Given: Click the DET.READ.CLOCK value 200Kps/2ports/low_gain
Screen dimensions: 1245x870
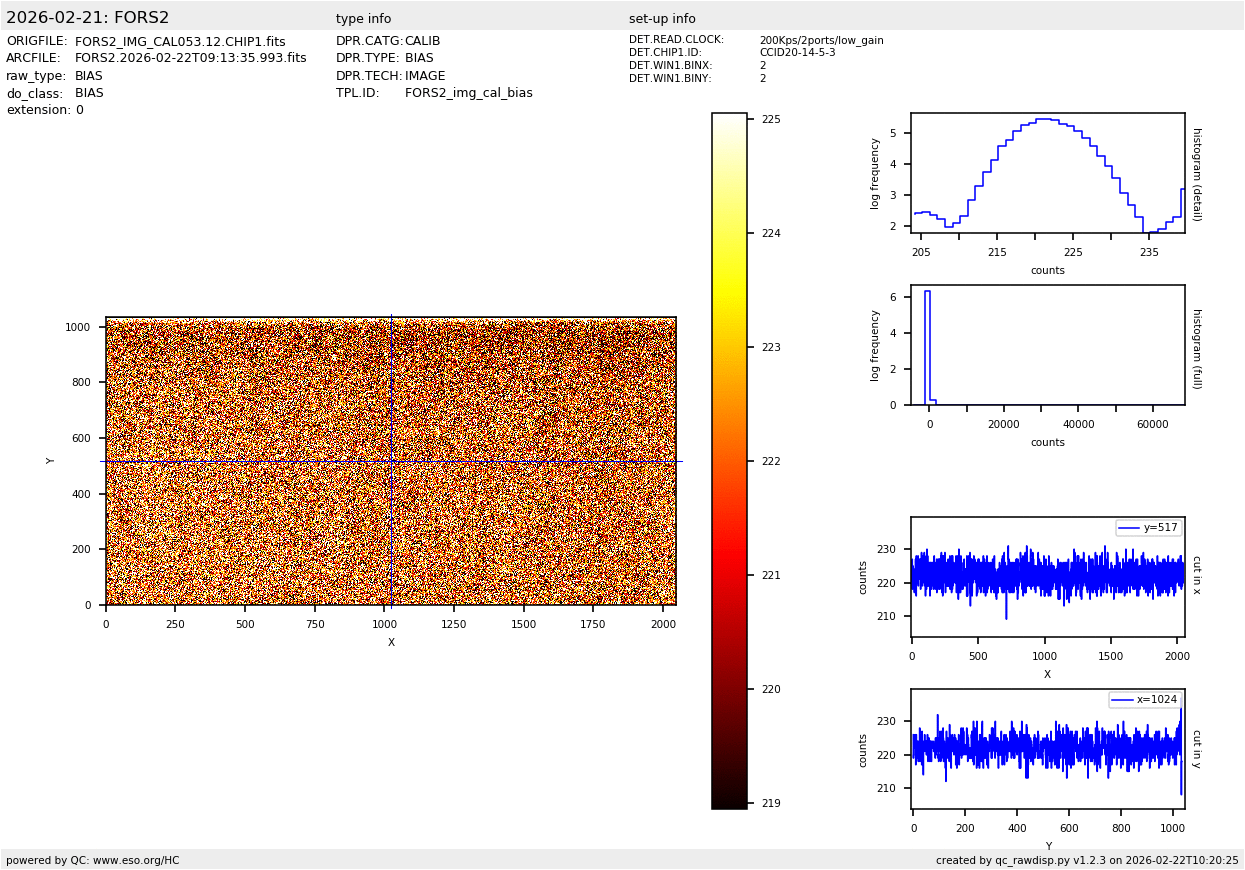Looking at the screenshot, I should click(821, 41).
